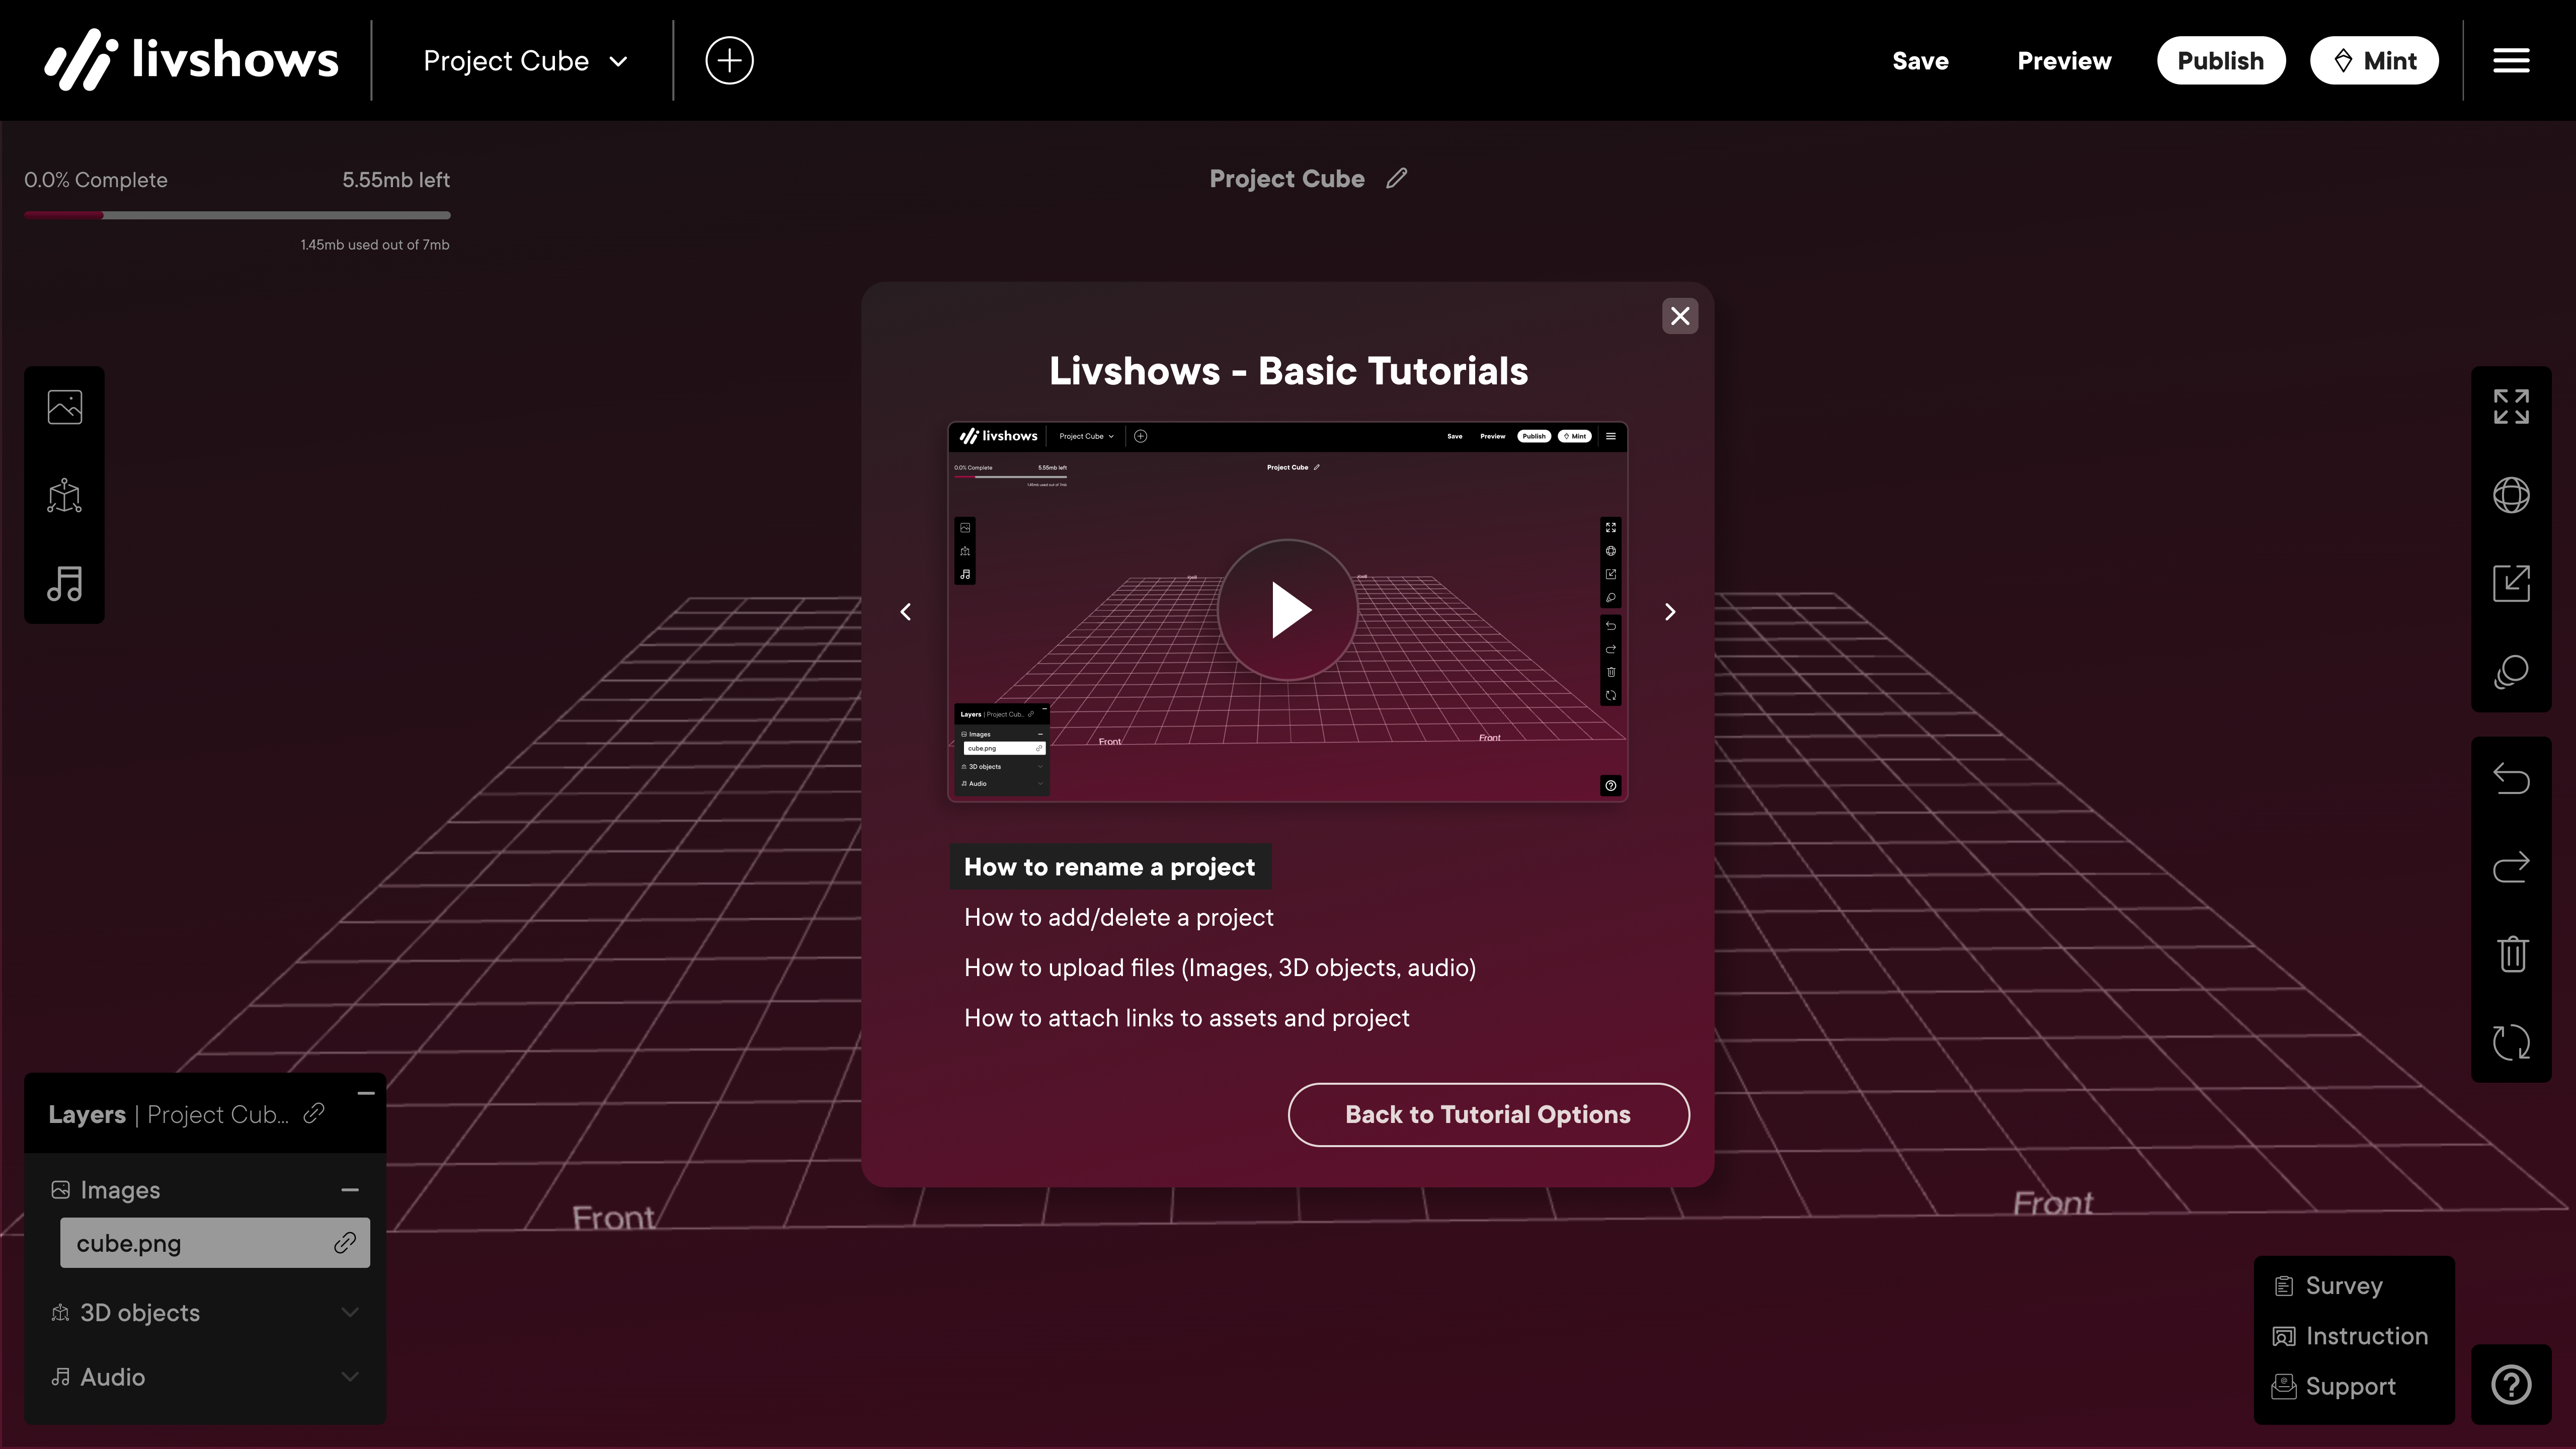
Task: Click the reset rotation icon
Action: [2511, 1042]
